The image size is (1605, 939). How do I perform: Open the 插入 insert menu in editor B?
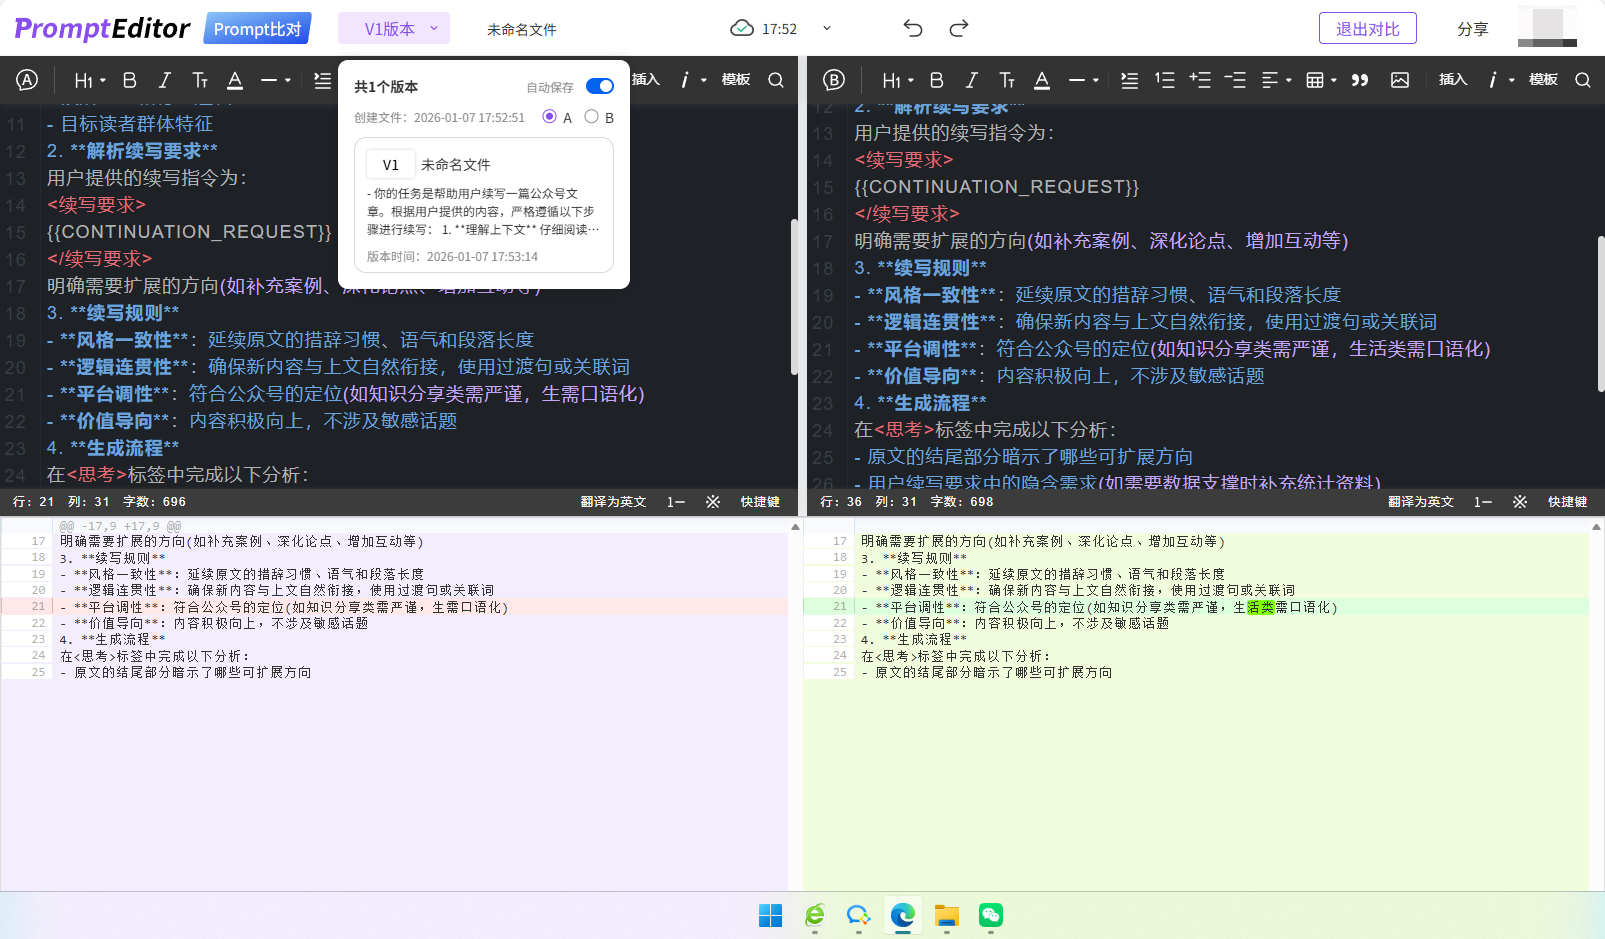tap(1452, 79)
